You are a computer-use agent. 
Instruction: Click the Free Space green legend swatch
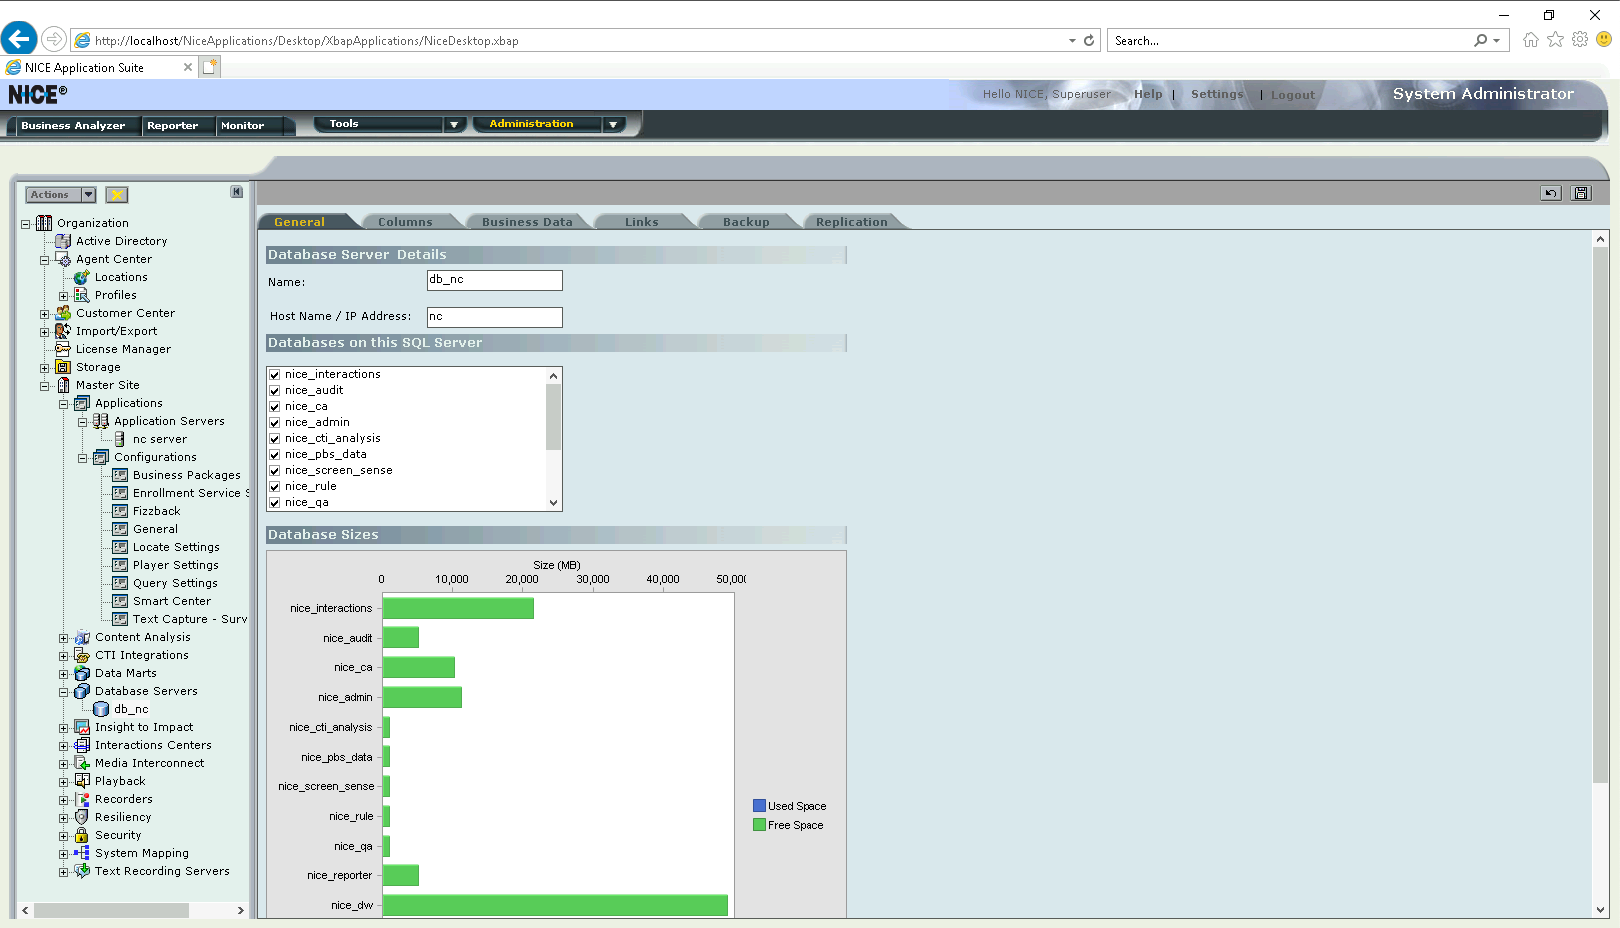[x=759, y=825]
